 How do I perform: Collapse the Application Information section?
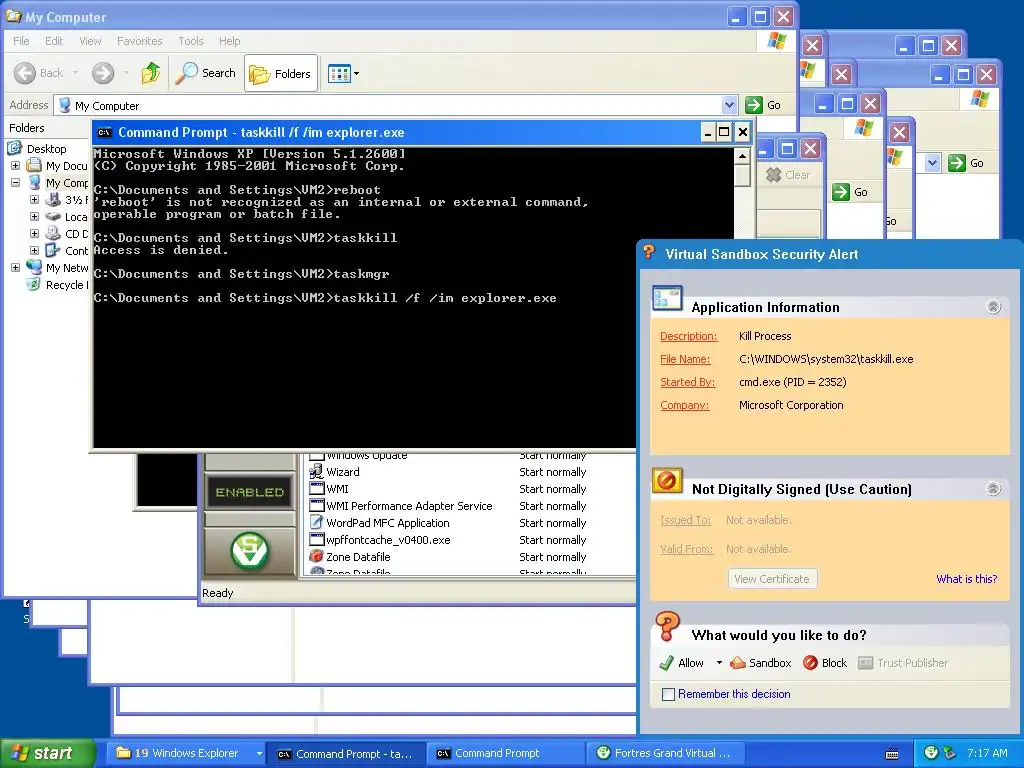[x=993, y=306]
